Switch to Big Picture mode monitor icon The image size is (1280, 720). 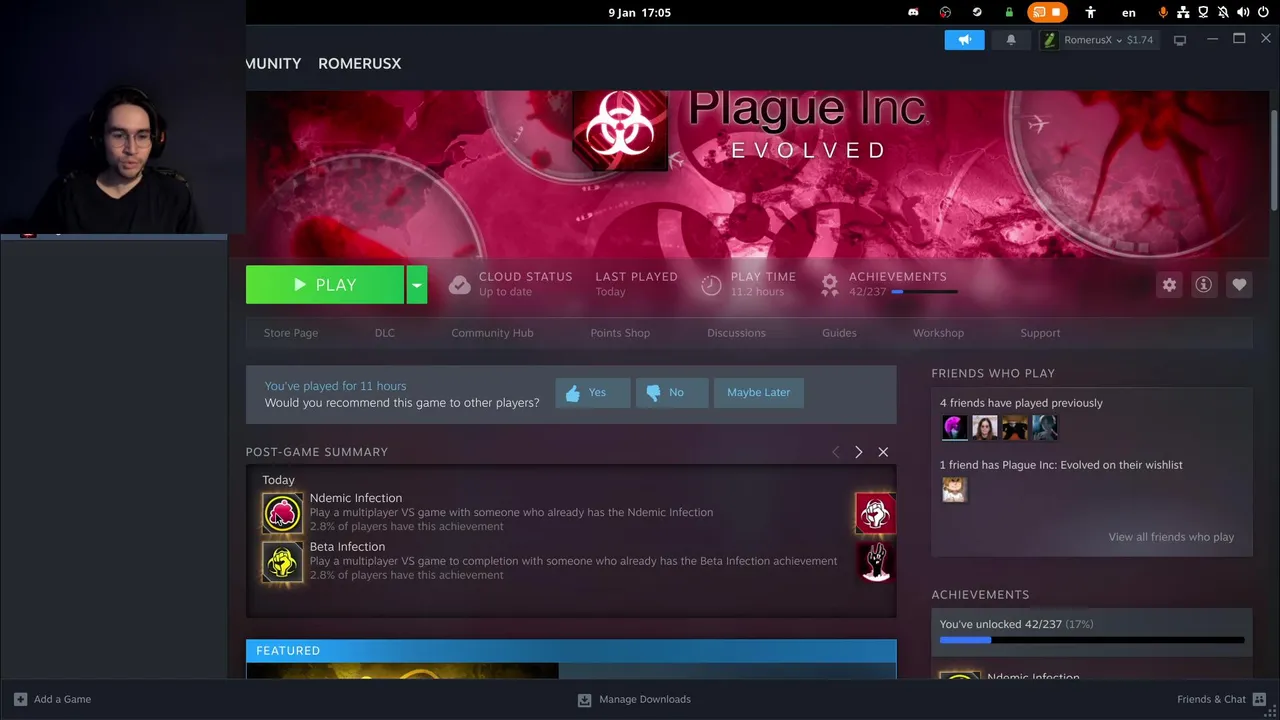coord(1180,40)
